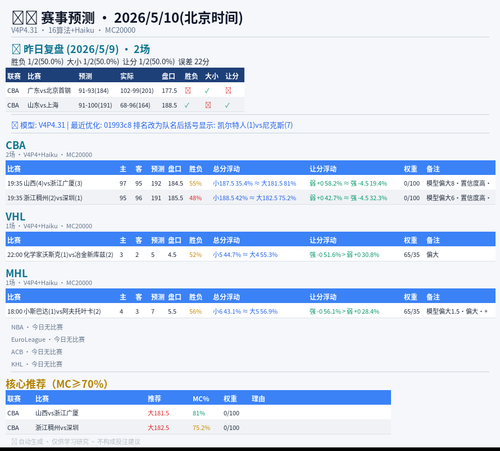Select the page title 赛事预测 2026/5/10(北京时间)
Viewport: 500px width, 451px height.
(x=127, y=18)
